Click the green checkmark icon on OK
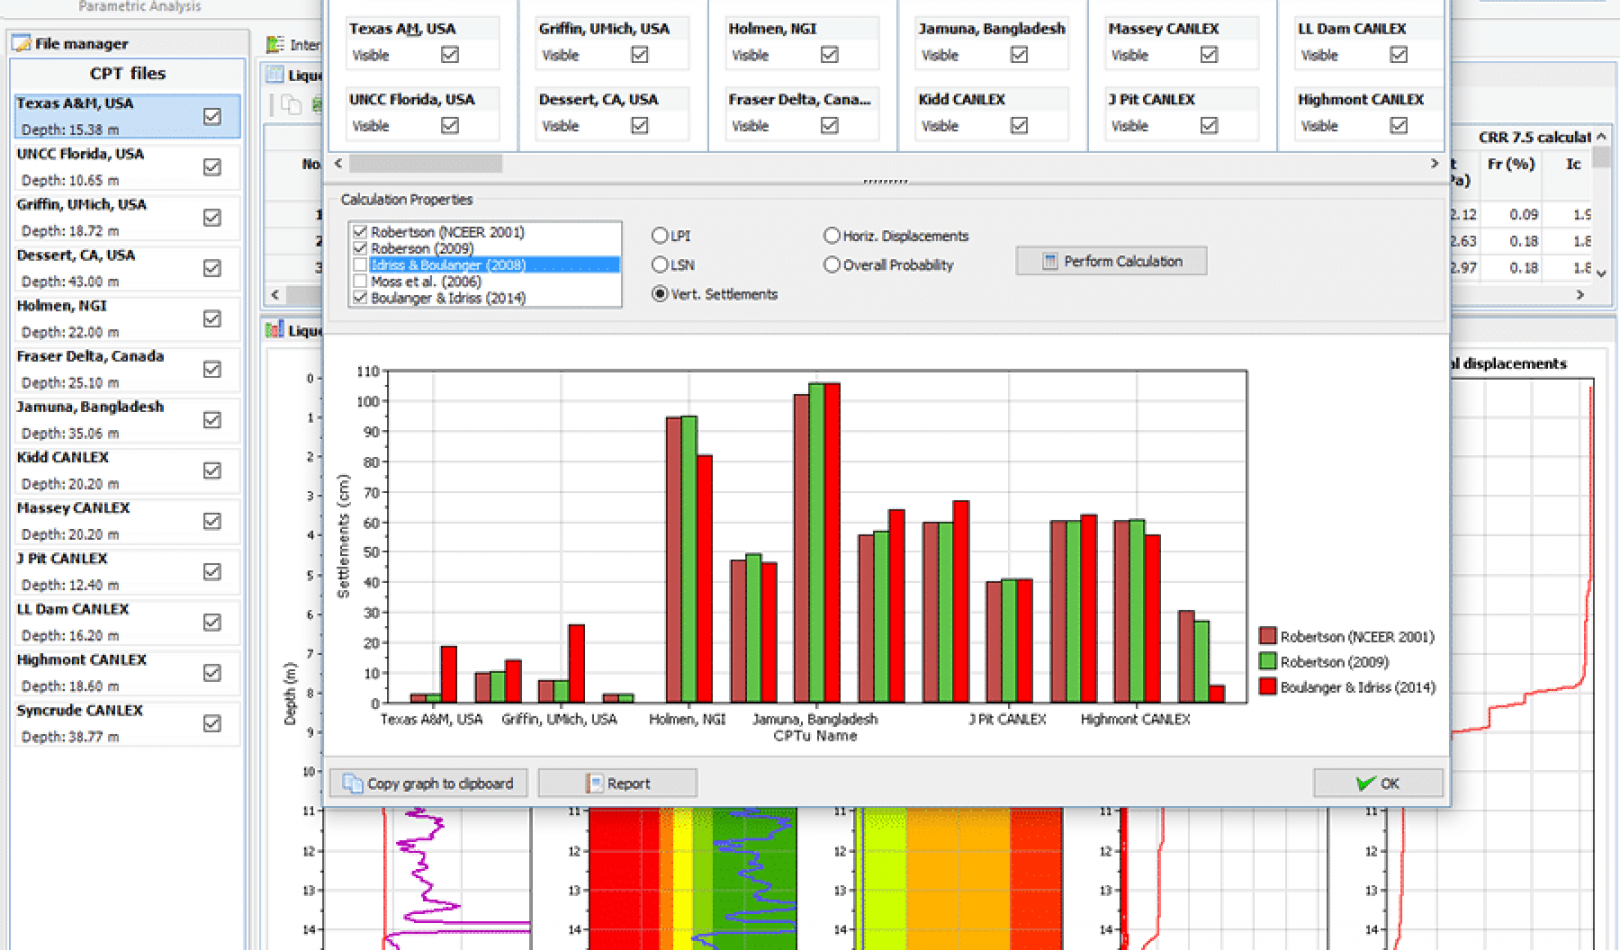 pyautogui.click(x=1364, y=783)
